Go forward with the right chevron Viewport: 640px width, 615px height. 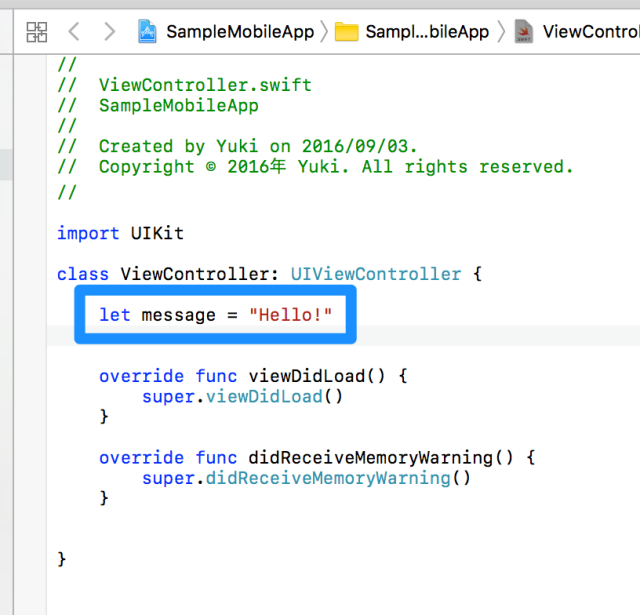coord(109,32)
